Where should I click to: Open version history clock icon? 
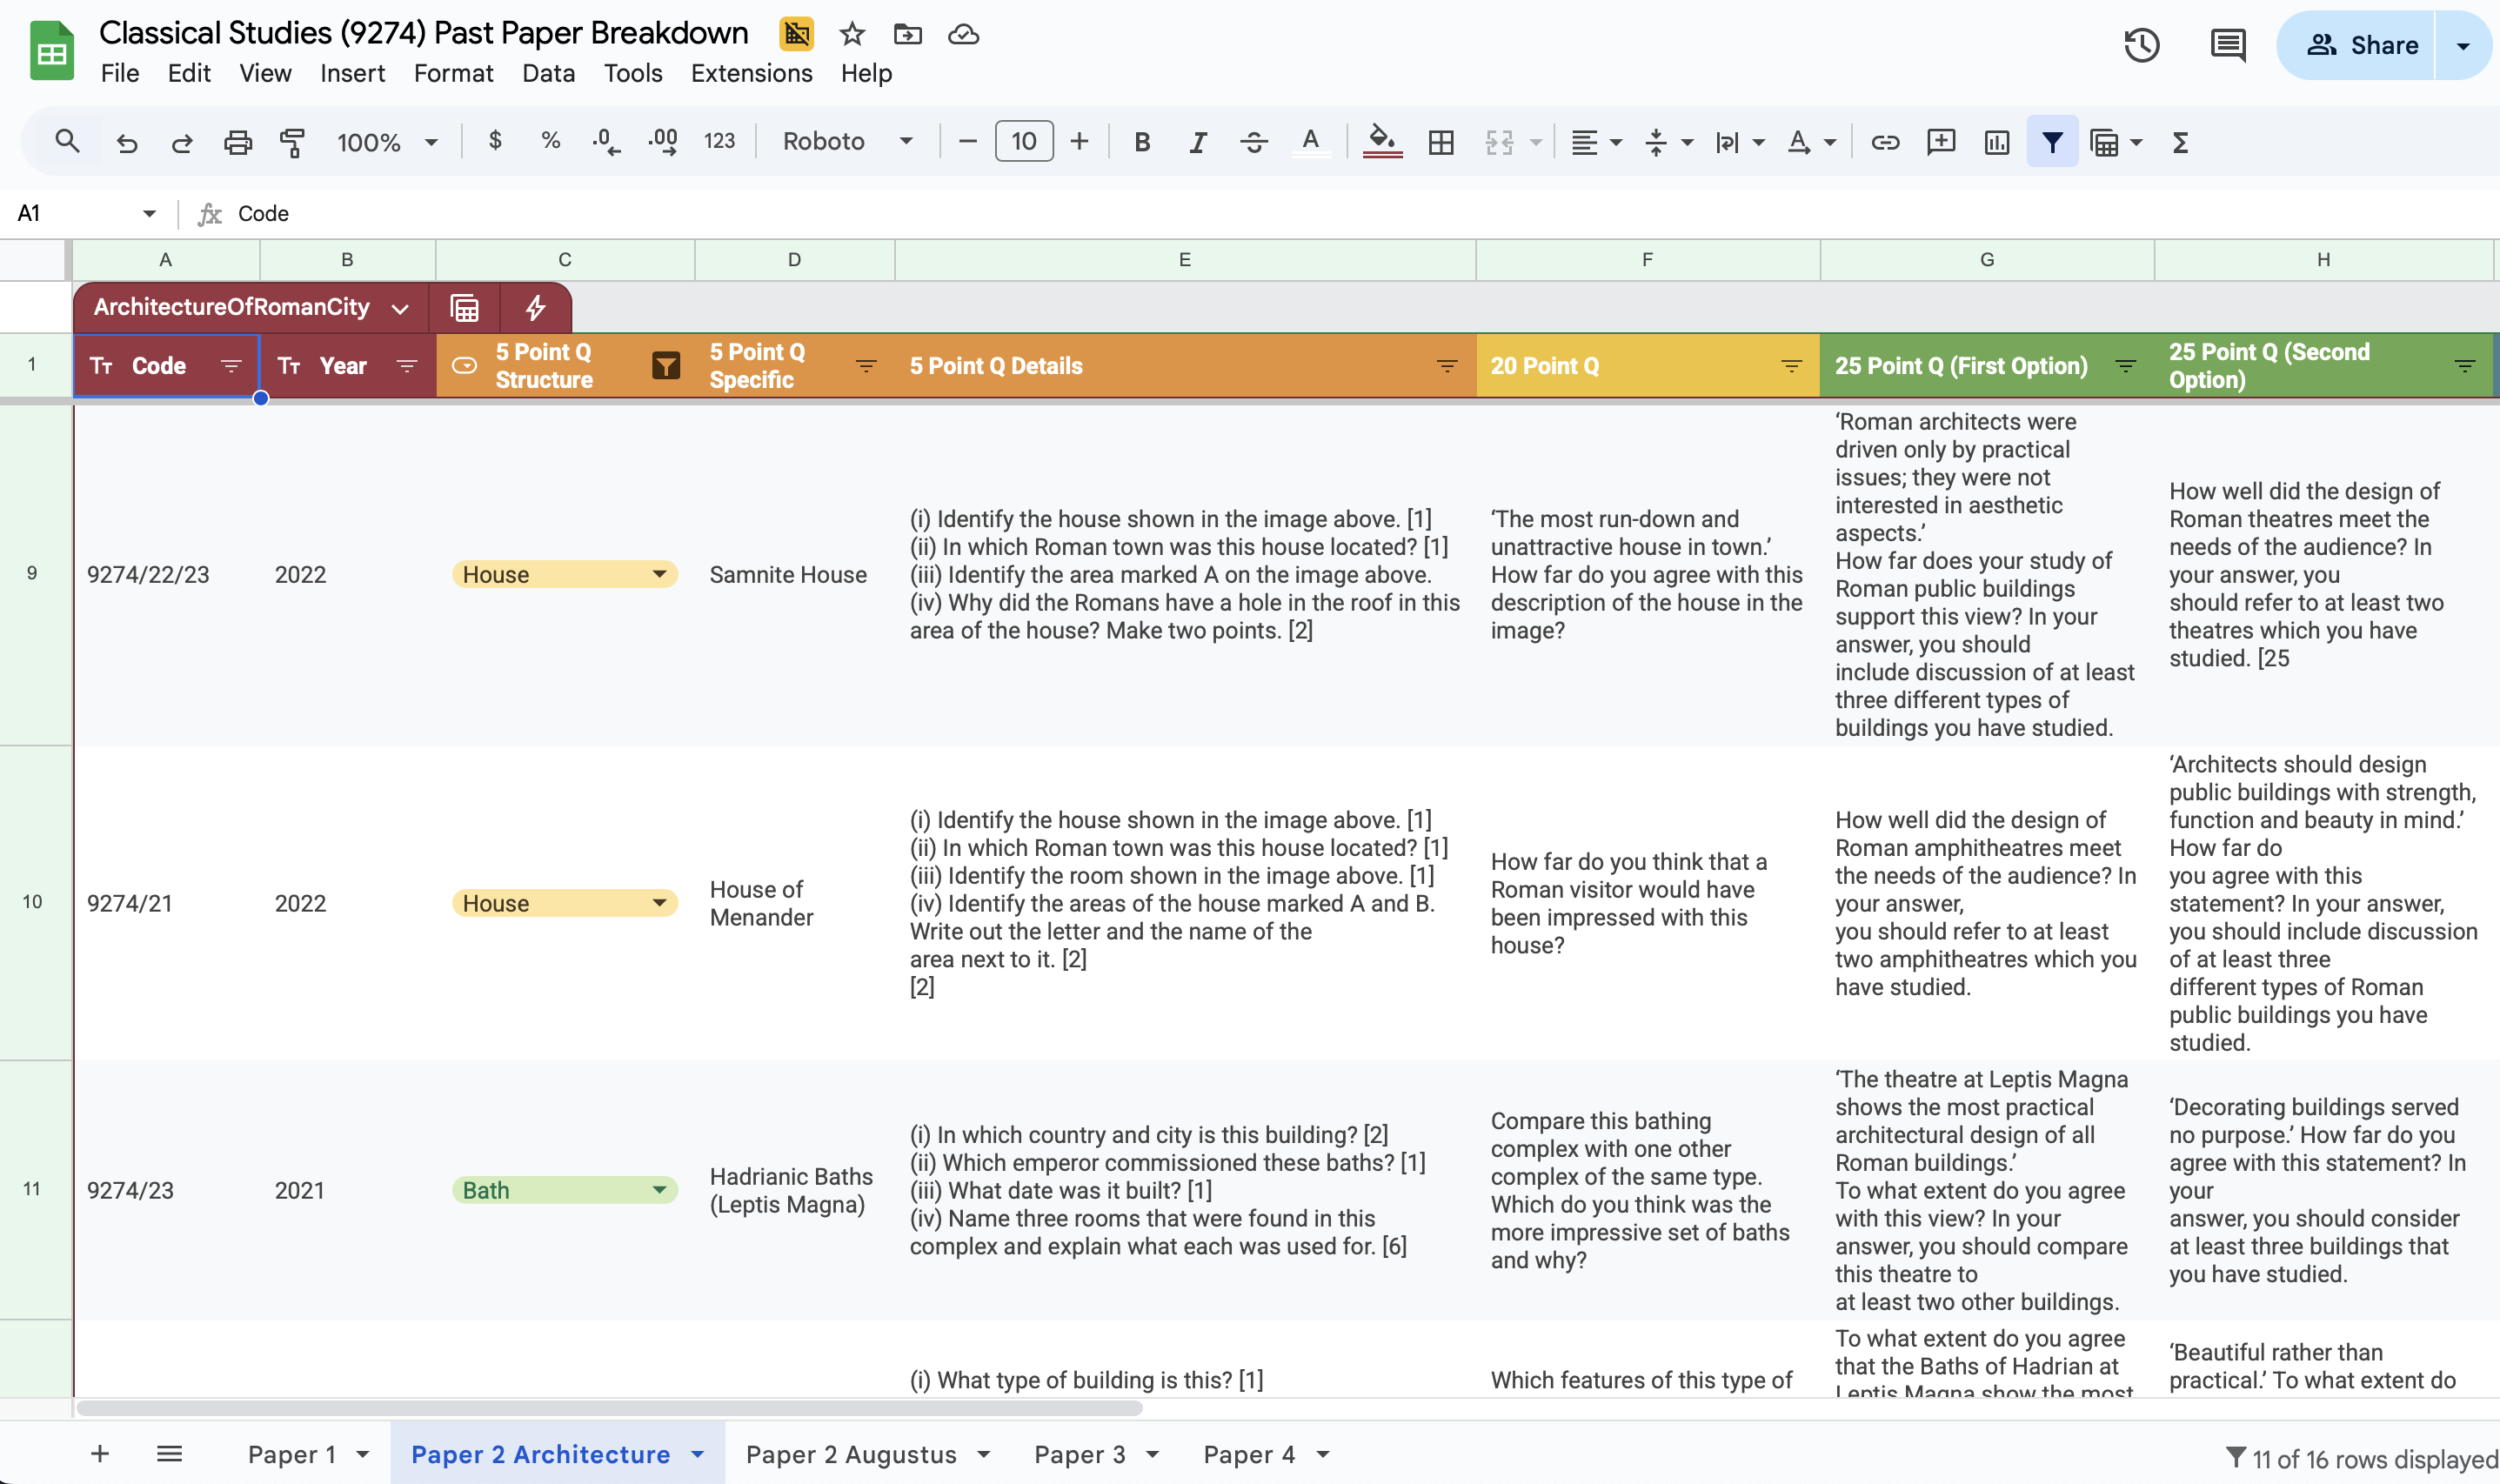pos(2141,45)
